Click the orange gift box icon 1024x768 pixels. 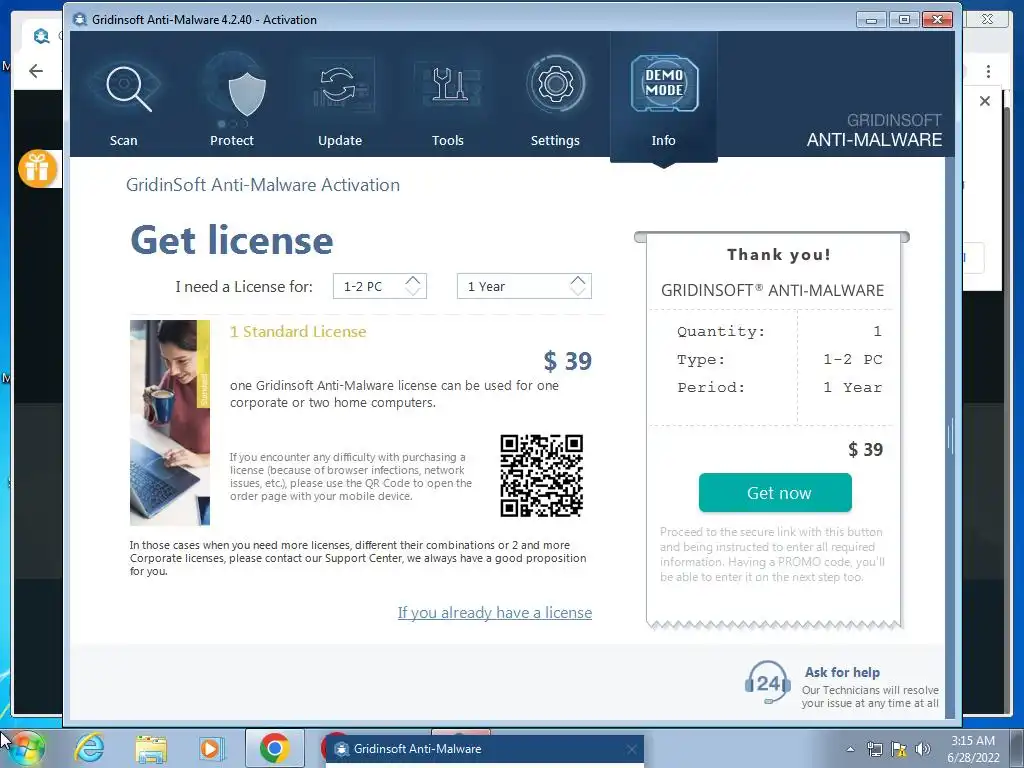pyautogui.click(x=37, y=168)
